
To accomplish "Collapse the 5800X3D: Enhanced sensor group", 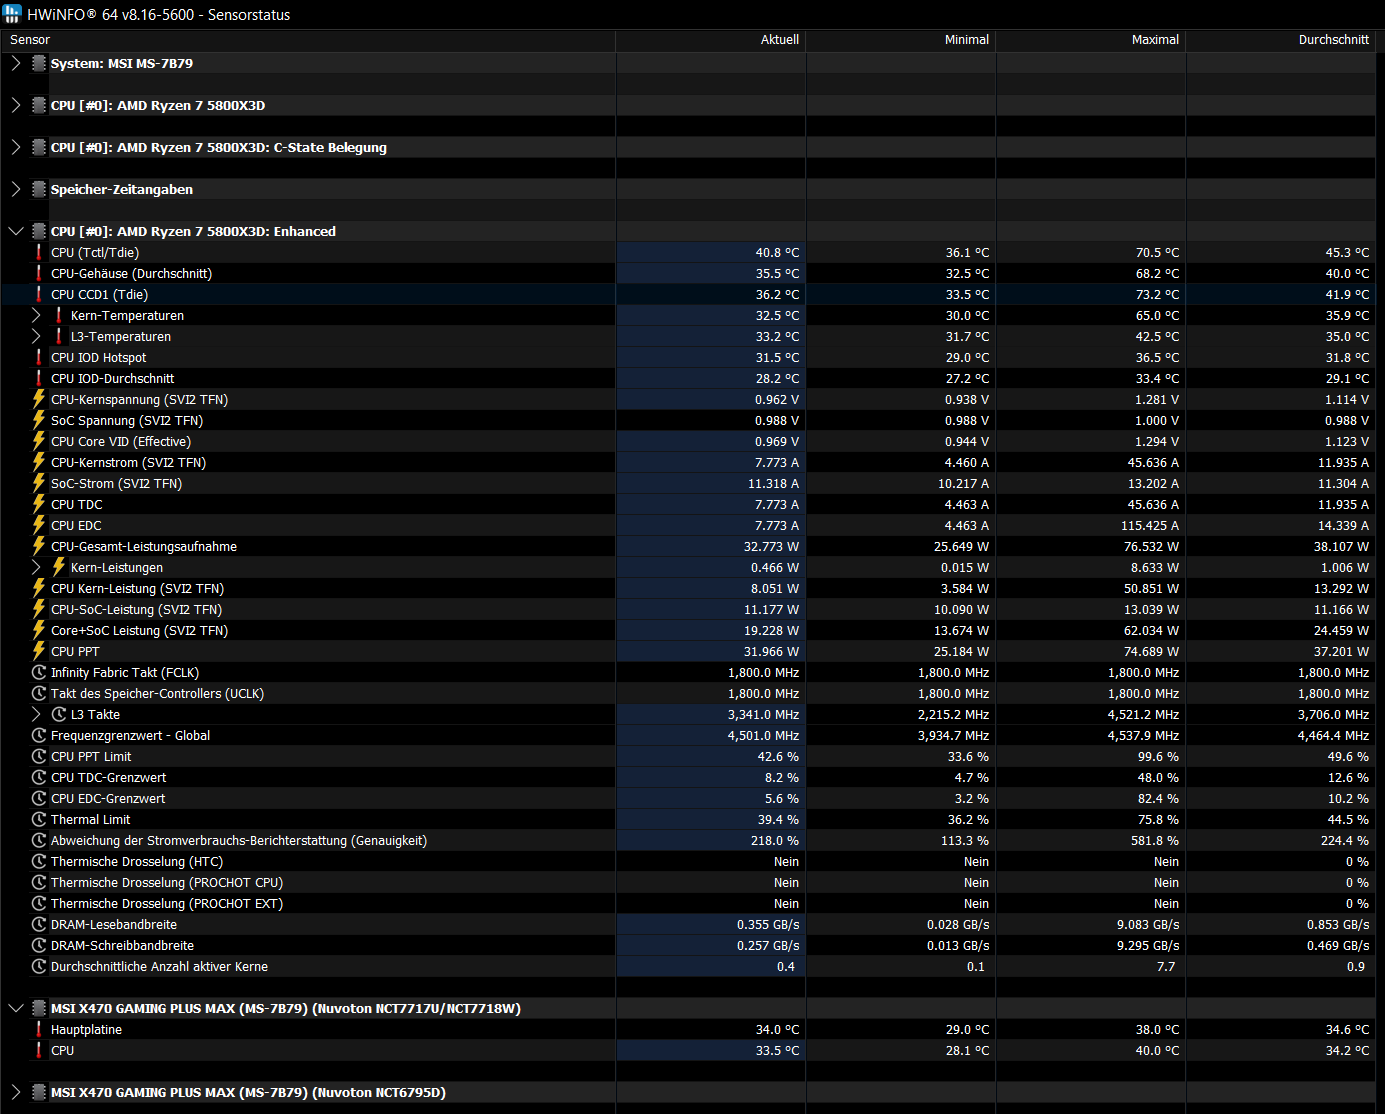I will (15, 231).
